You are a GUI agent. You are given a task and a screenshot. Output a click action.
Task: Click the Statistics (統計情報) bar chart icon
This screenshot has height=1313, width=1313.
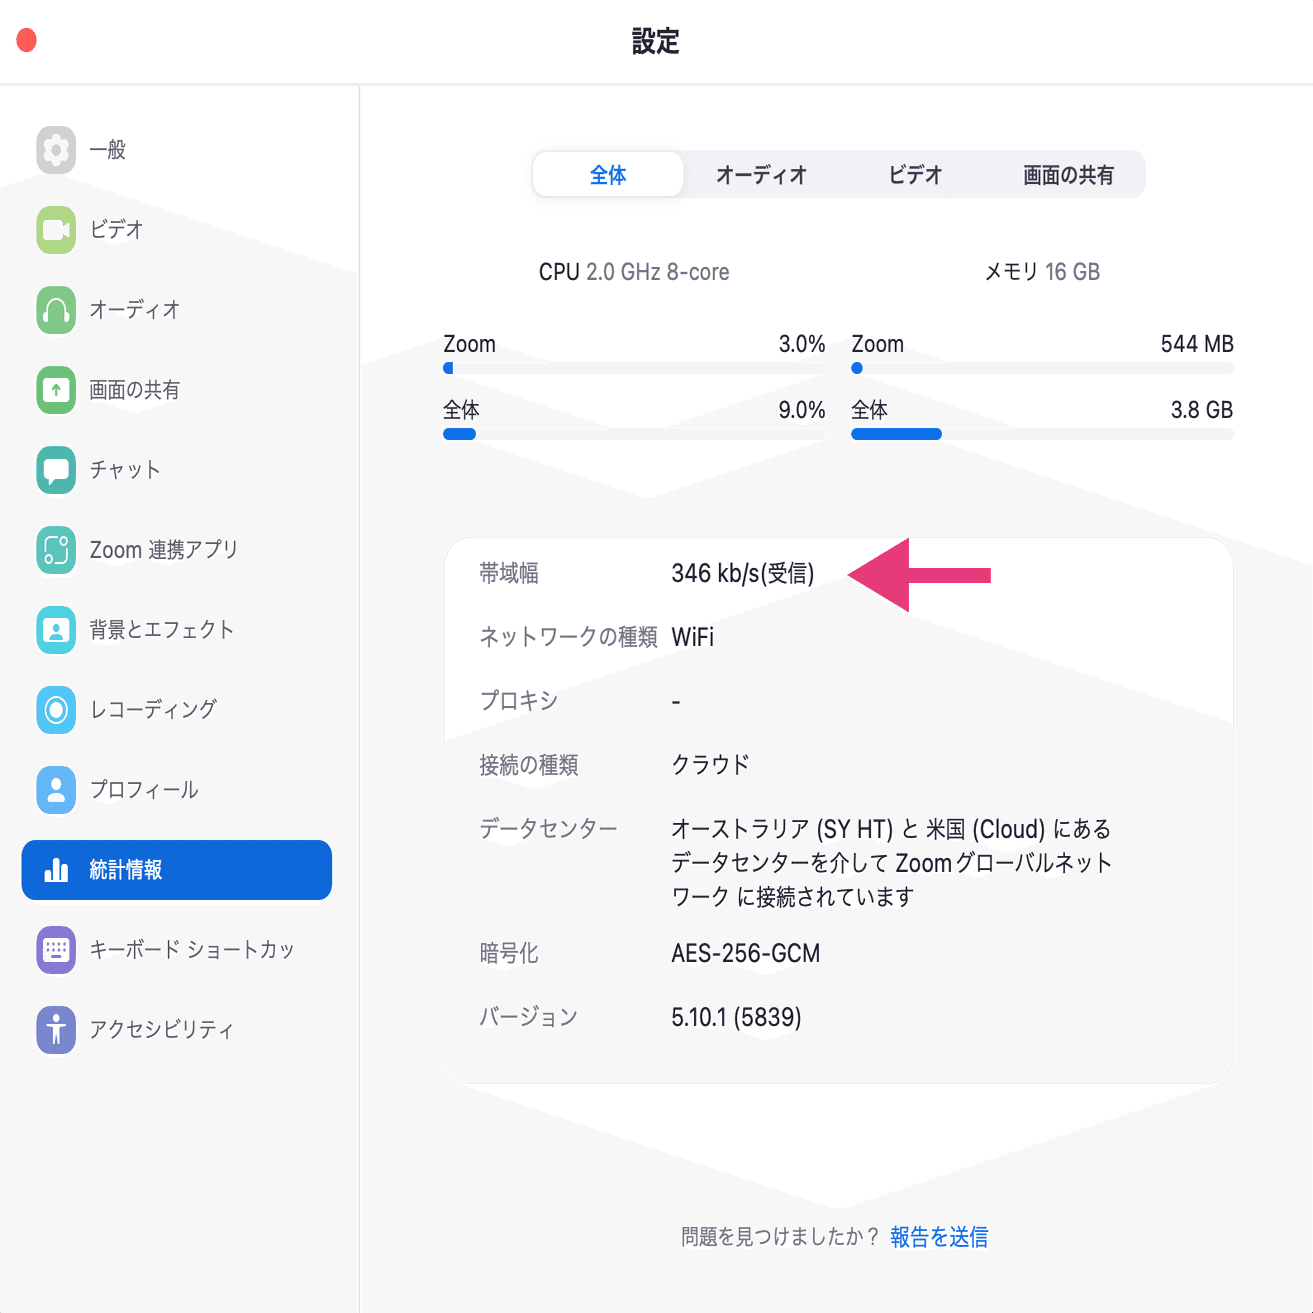pos(56,870)
